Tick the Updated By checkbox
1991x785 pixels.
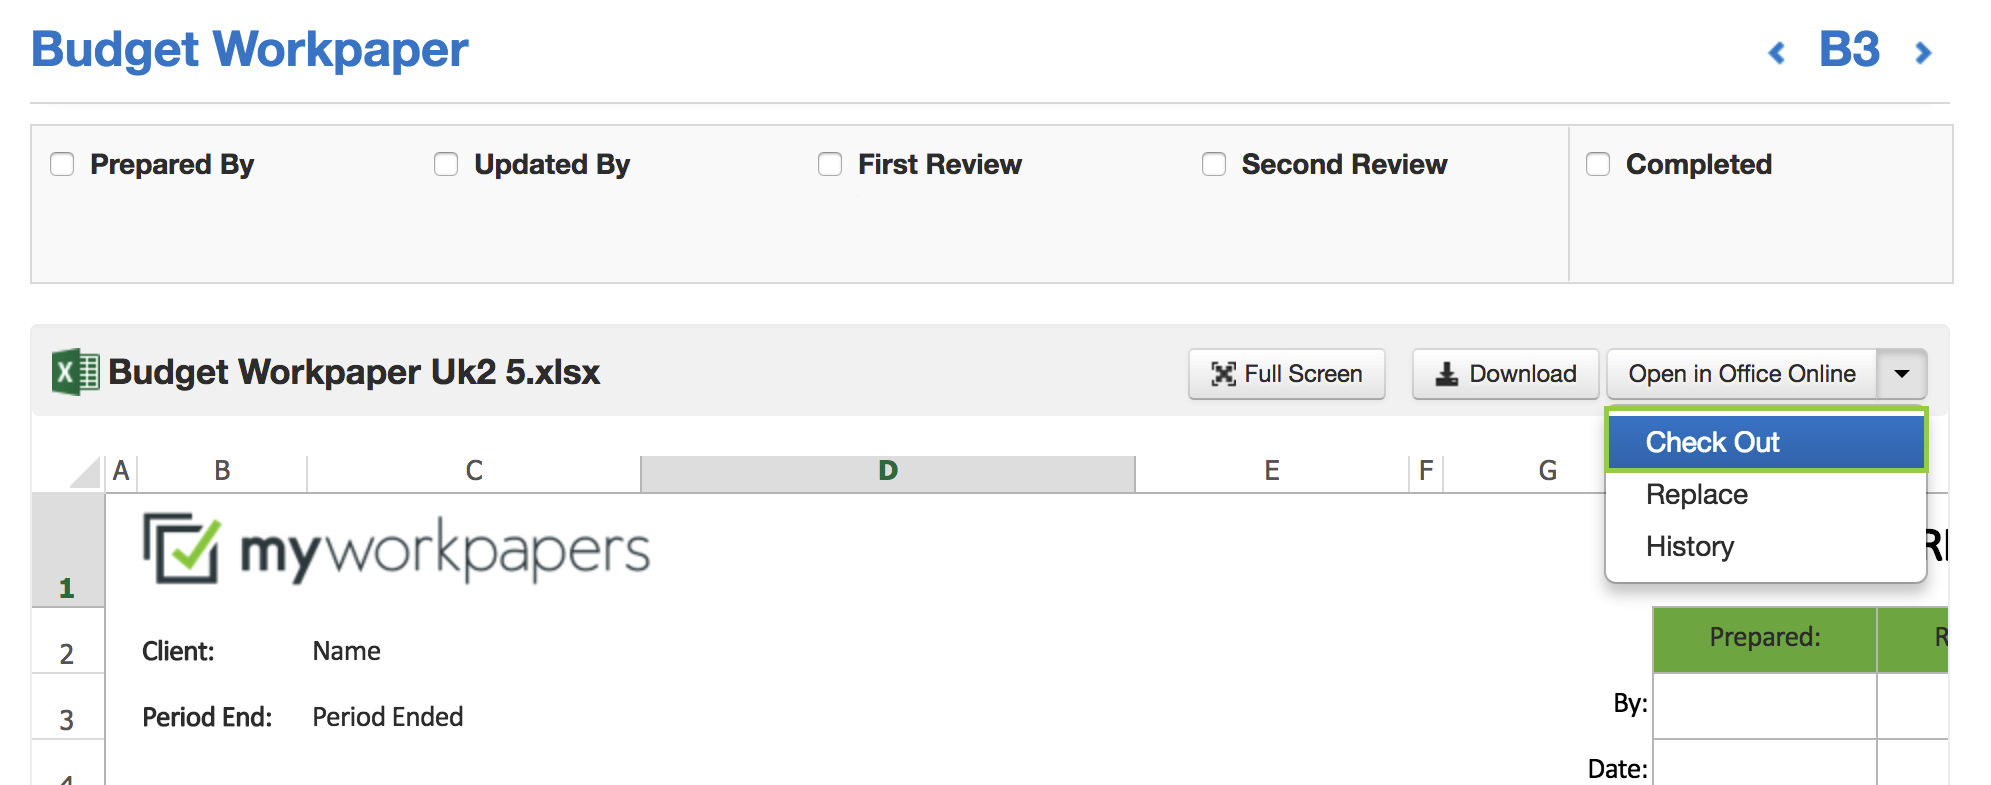point(446,164)
